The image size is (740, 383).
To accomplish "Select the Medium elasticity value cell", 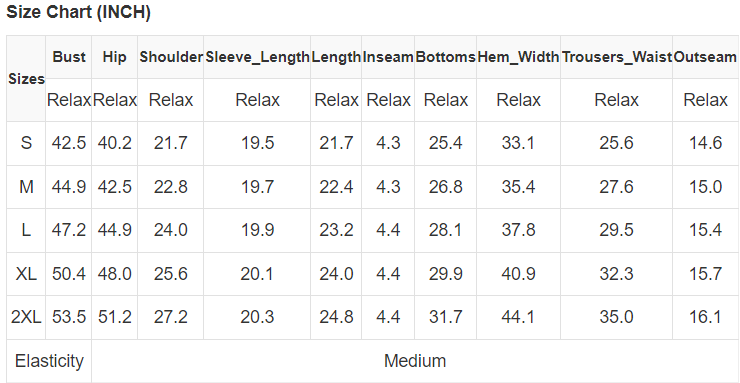I will tap(415, 361).
